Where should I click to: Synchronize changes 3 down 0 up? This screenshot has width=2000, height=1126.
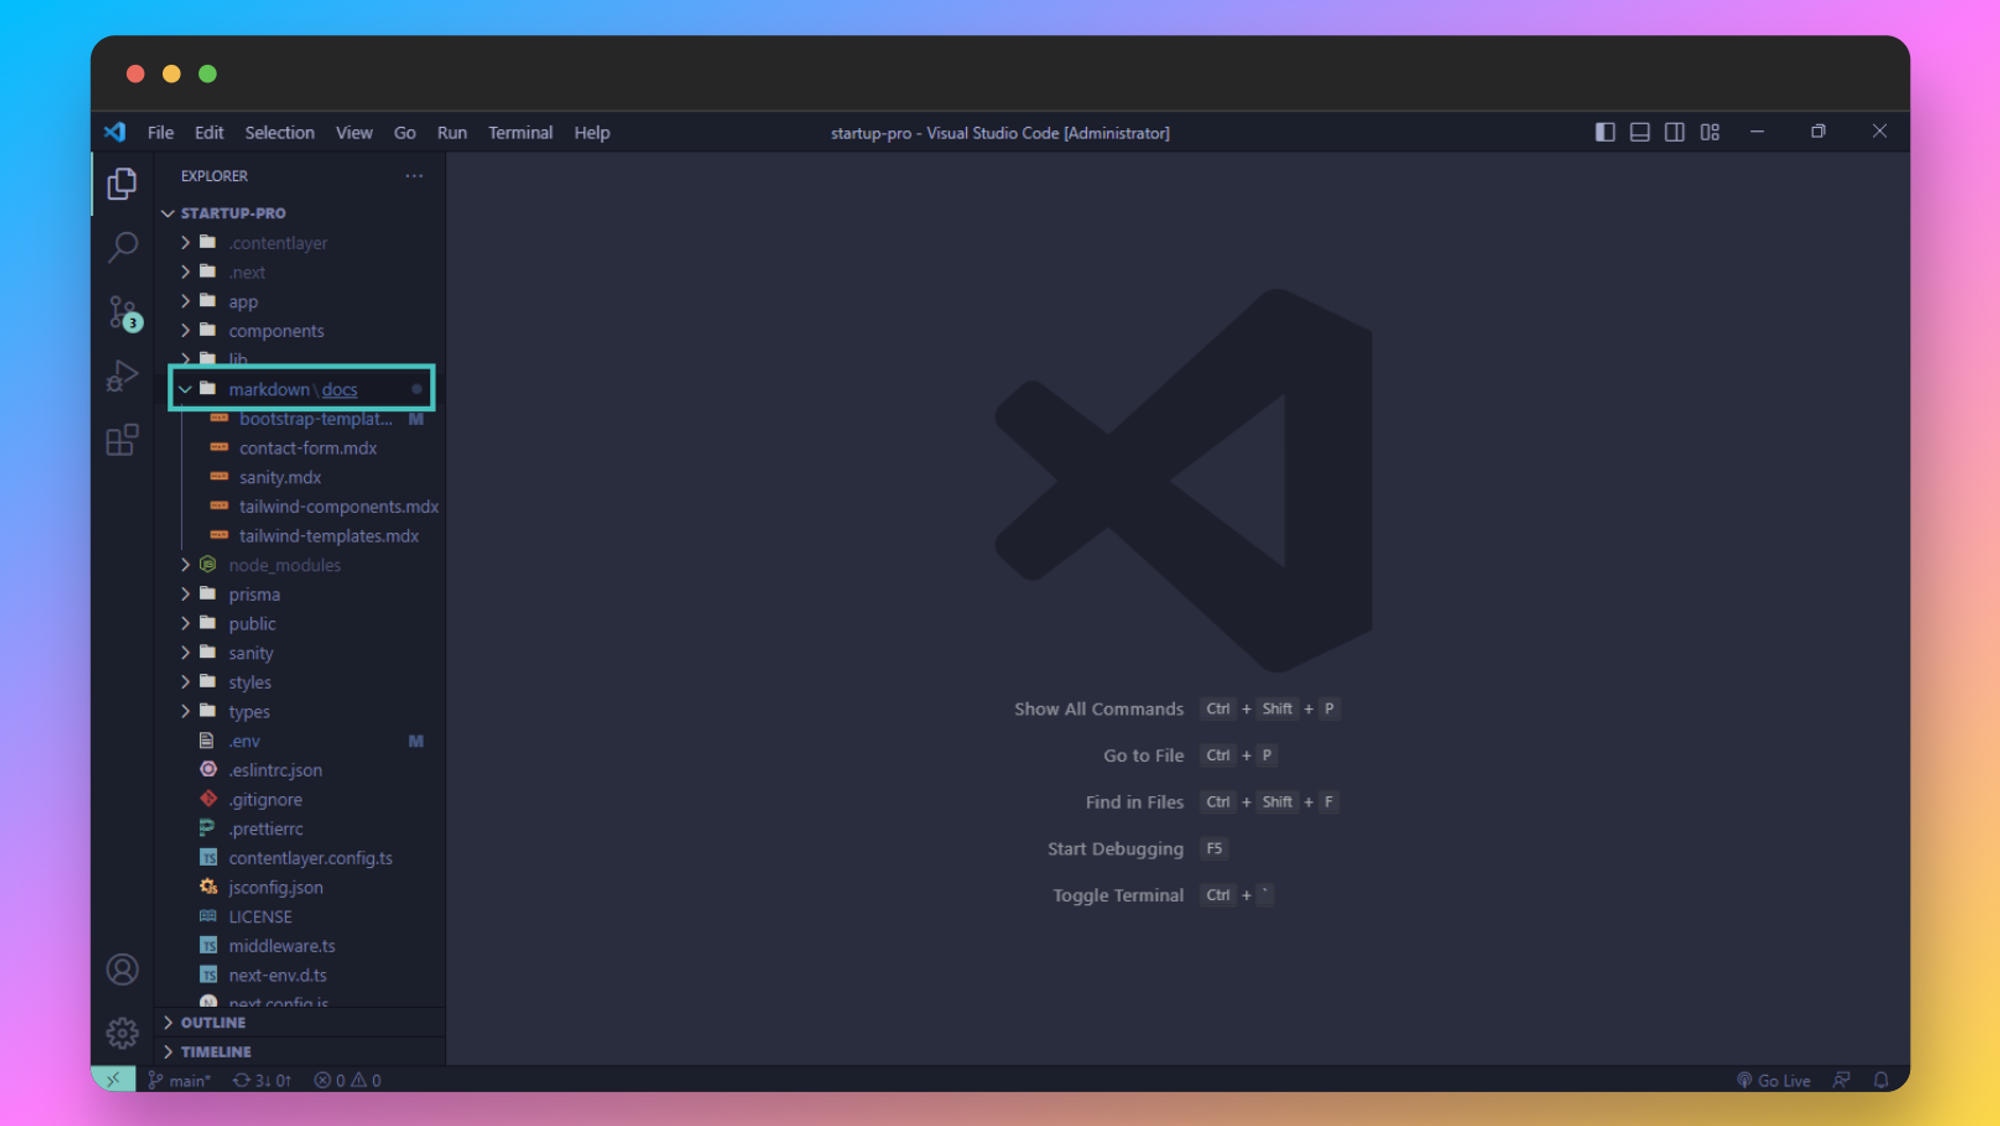click(262, 1080)
